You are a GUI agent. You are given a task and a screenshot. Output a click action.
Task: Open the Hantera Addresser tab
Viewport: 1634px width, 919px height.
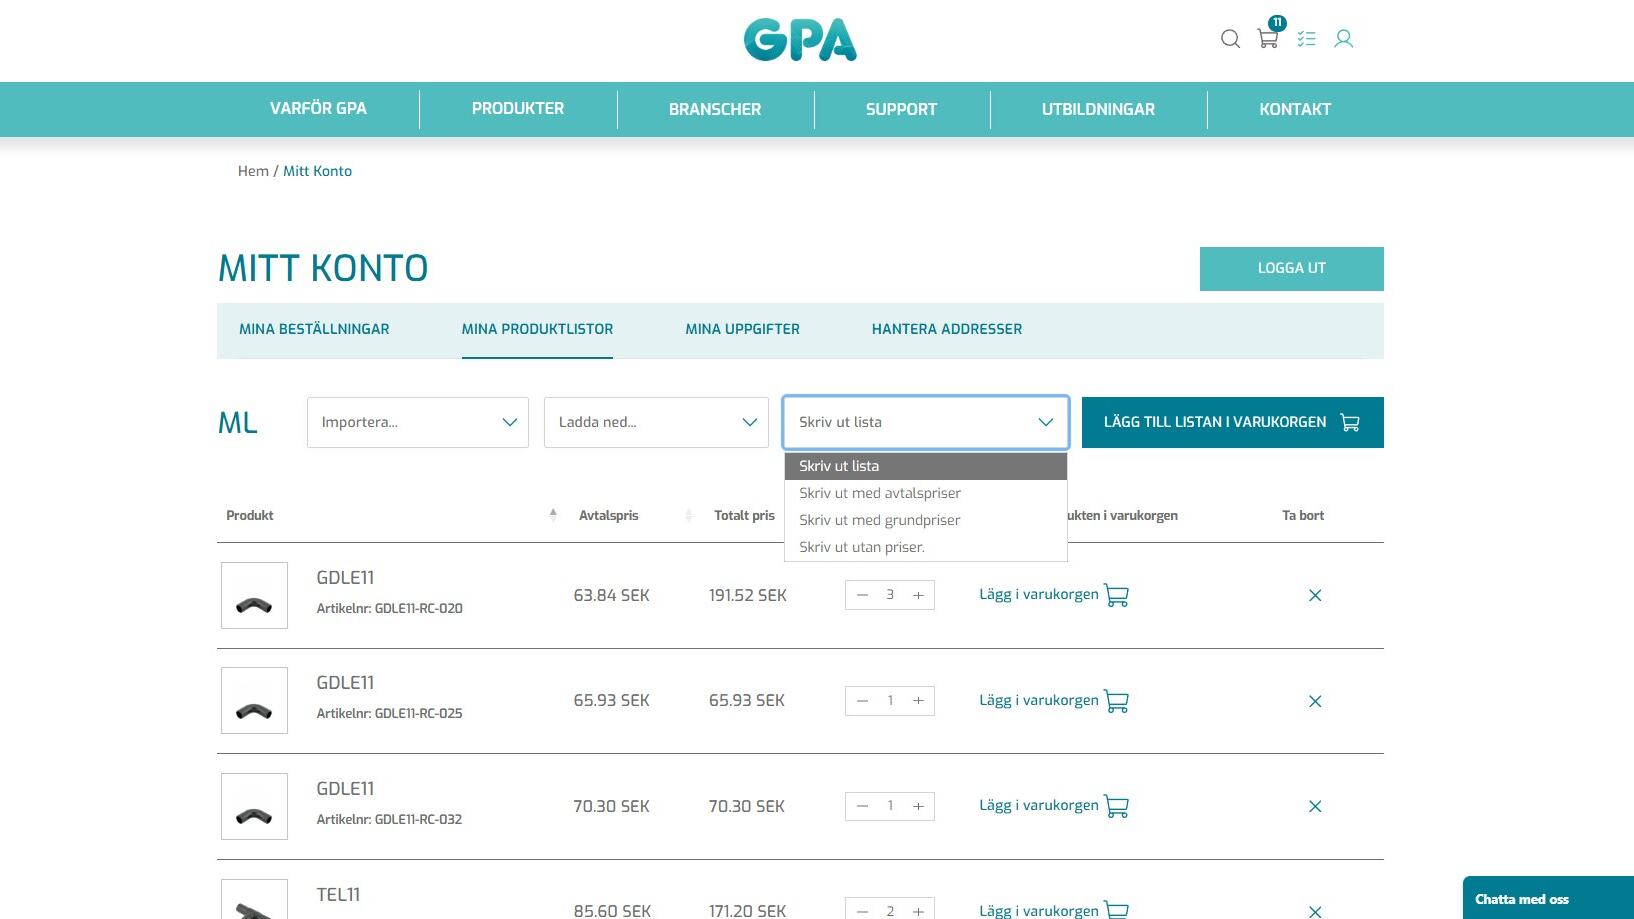pos(946,329)
